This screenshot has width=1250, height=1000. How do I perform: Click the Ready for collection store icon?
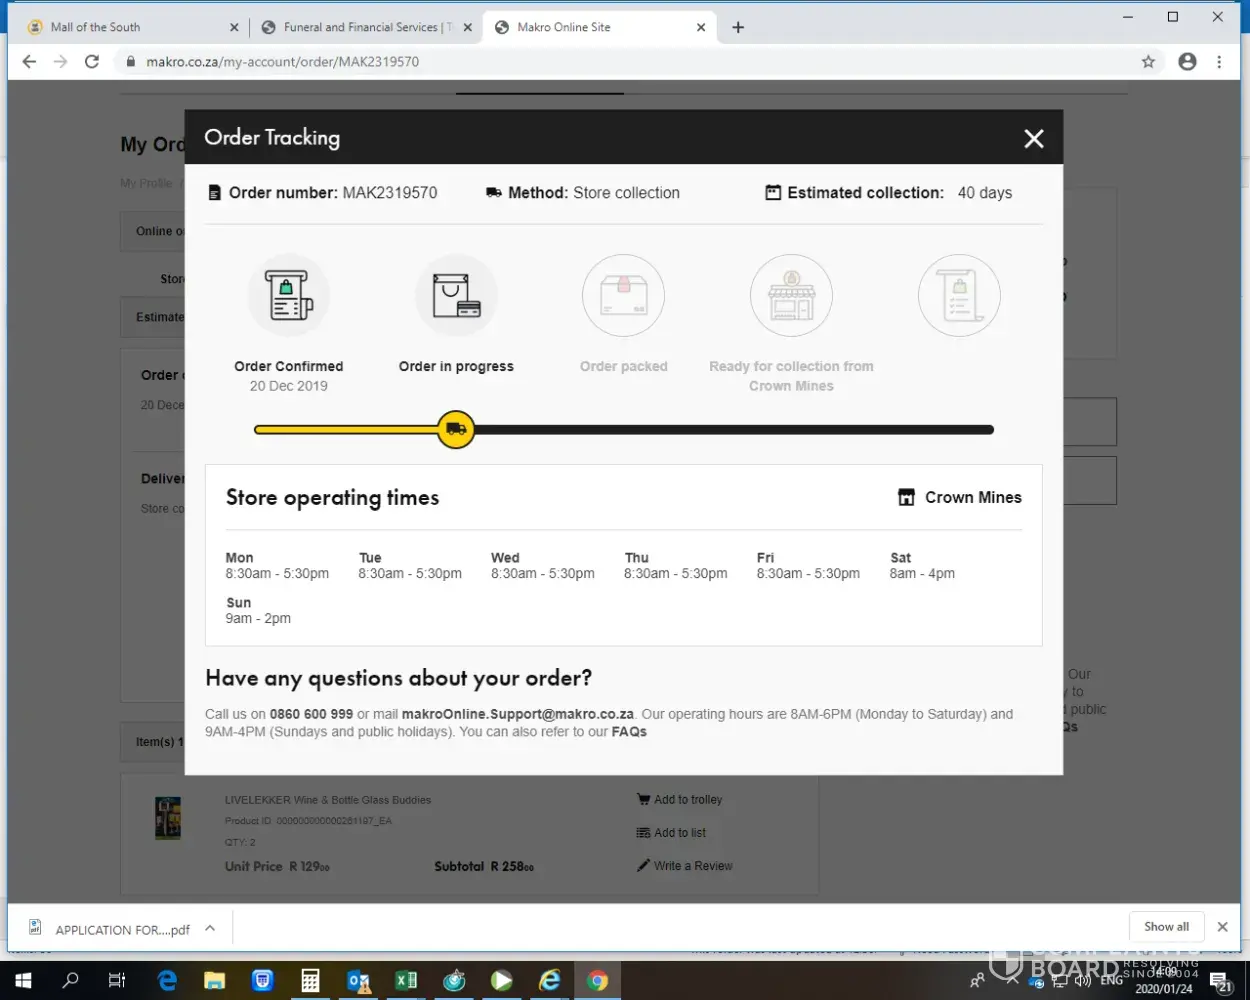click(791, 295)
